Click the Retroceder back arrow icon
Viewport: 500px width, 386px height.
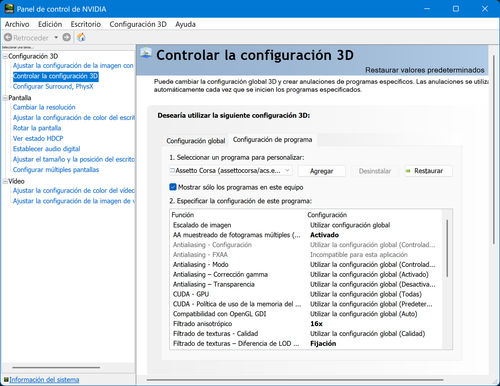coord(8,37)
